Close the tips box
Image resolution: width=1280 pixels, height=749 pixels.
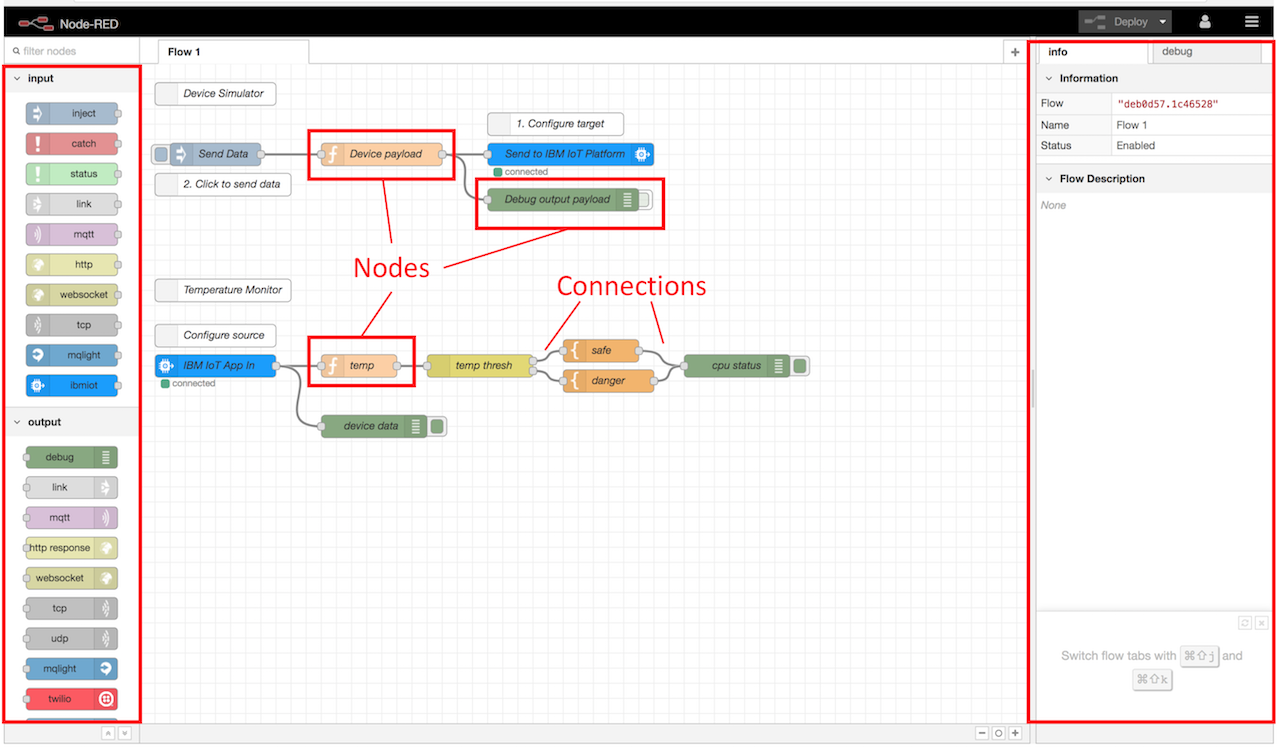pos(1261,622)
